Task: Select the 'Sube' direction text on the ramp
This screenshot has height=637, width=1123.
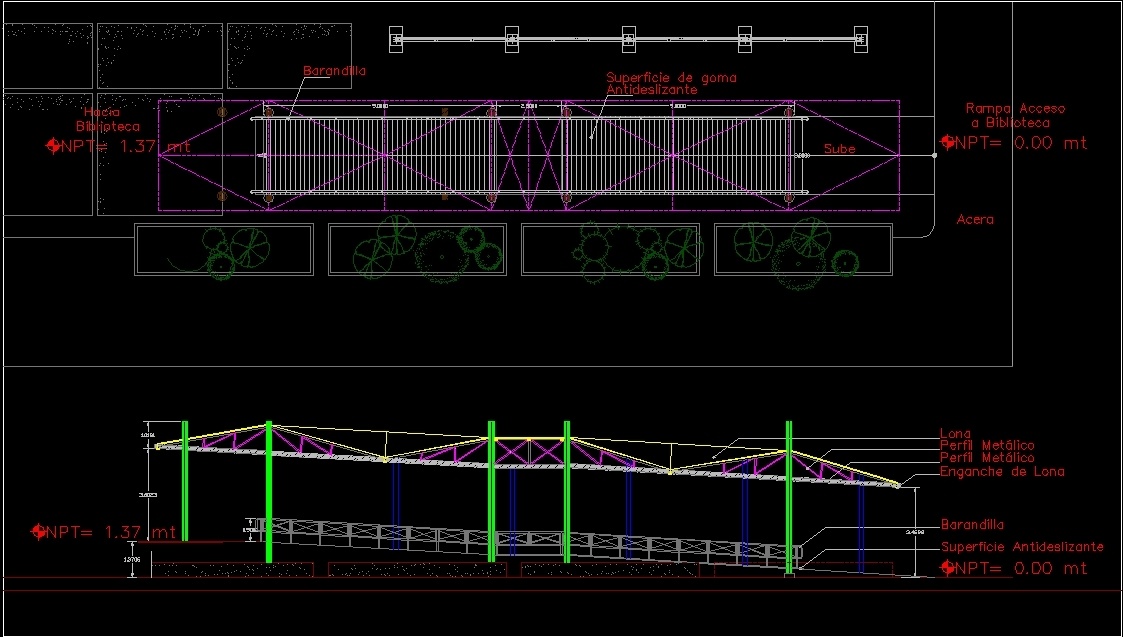Action: click(x=839, y=149)
